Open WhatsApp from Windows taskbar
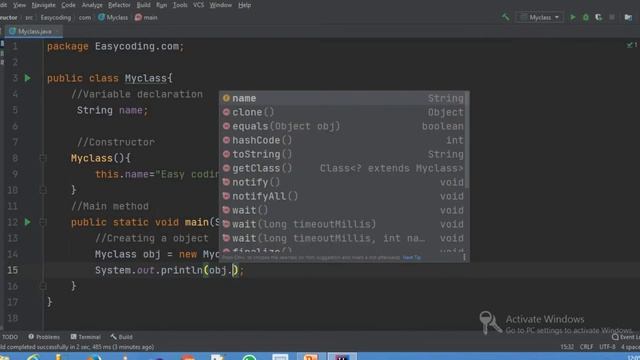 [249, 357]
